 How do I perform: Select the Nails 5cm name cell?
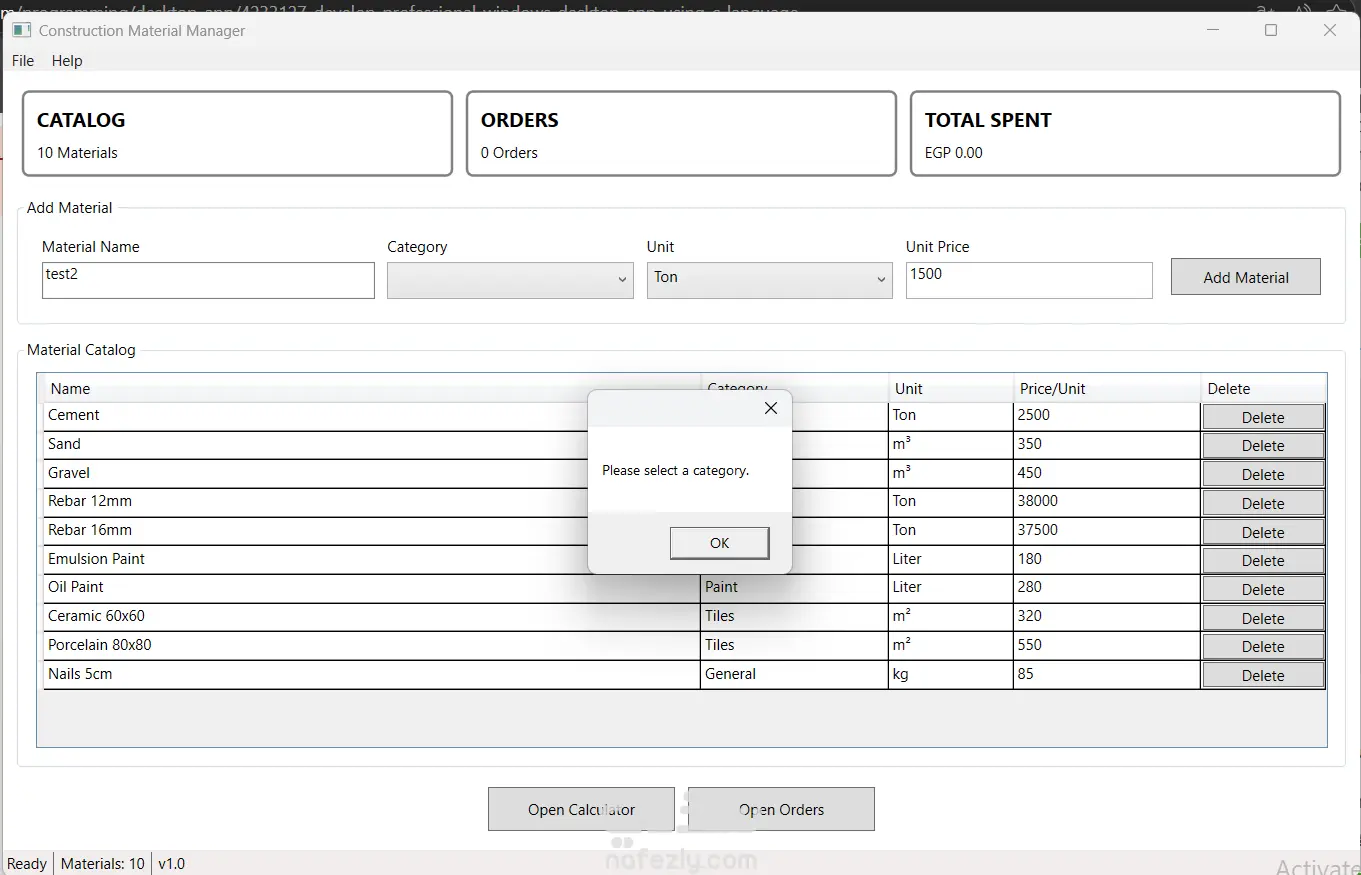(x=372, y=675)
